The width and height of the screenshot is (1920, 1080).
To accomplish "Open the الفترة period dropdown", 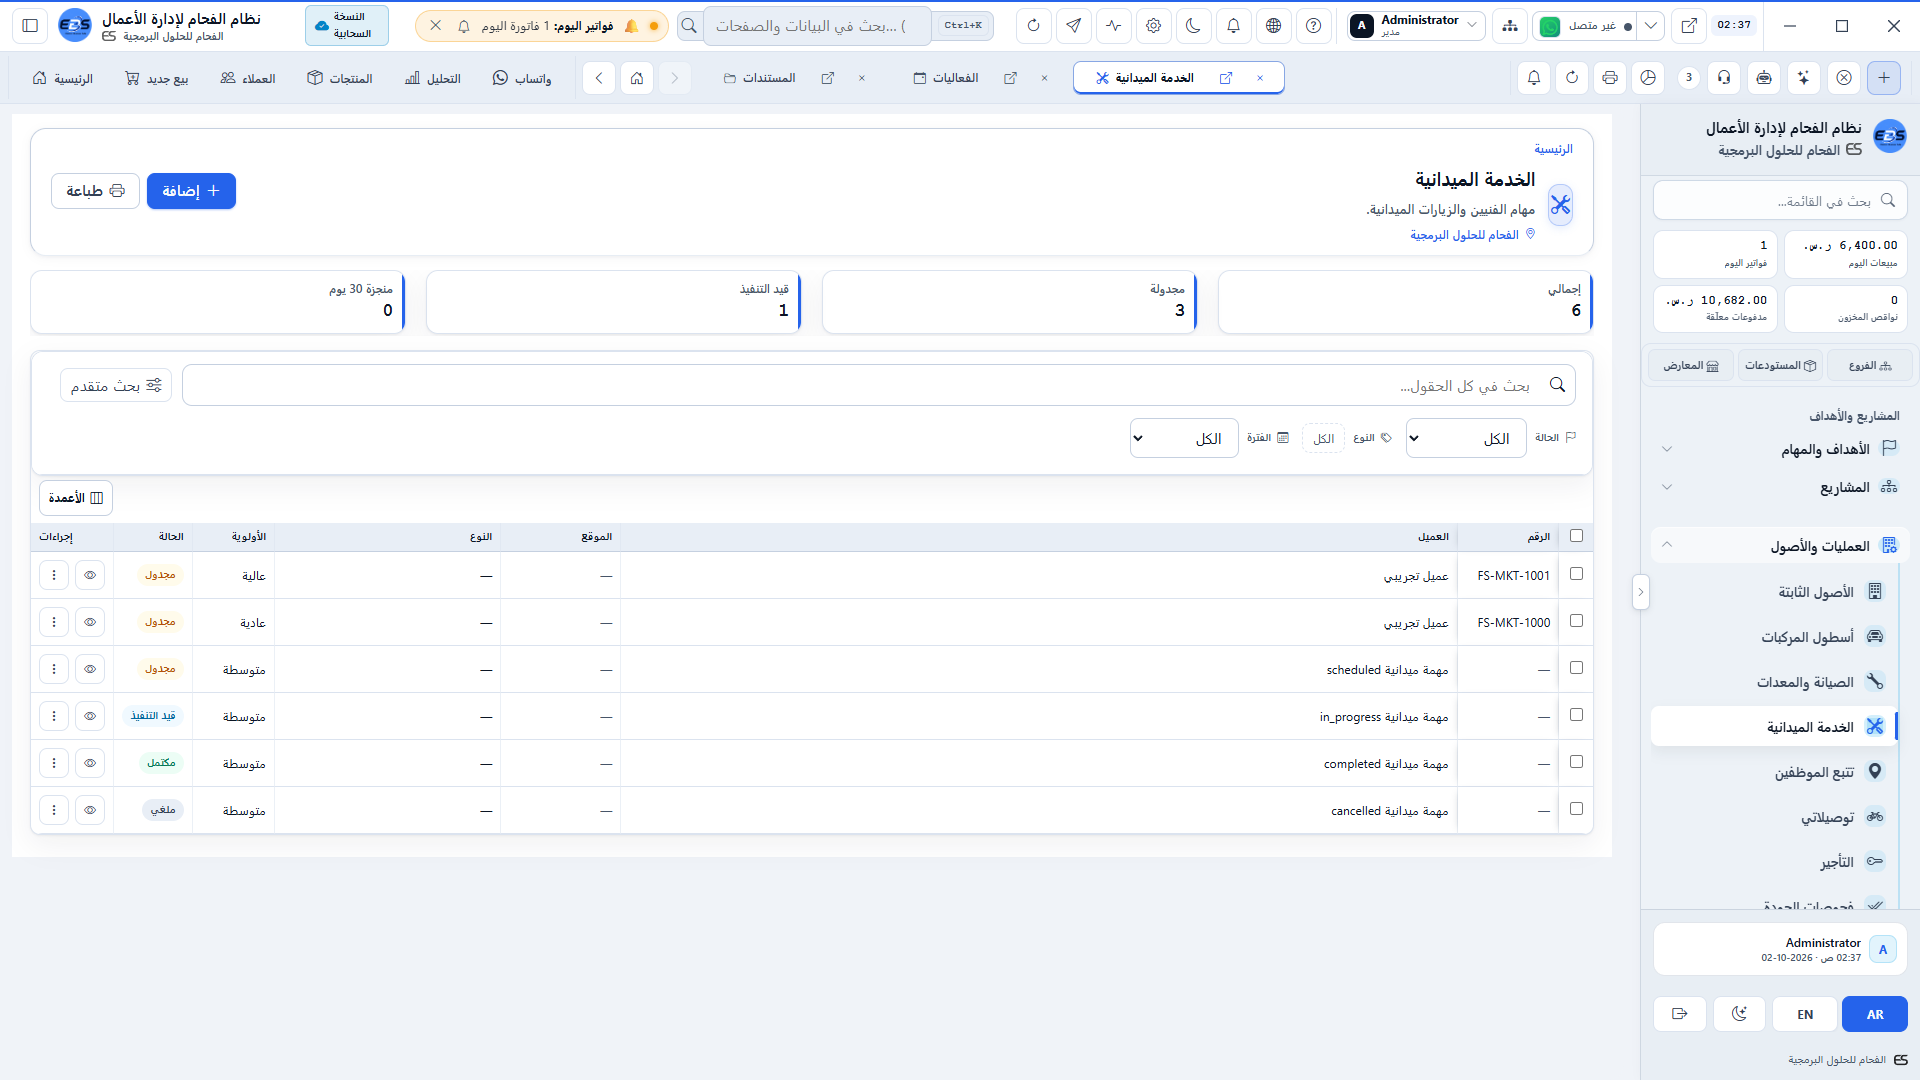I will (1184, 438).
